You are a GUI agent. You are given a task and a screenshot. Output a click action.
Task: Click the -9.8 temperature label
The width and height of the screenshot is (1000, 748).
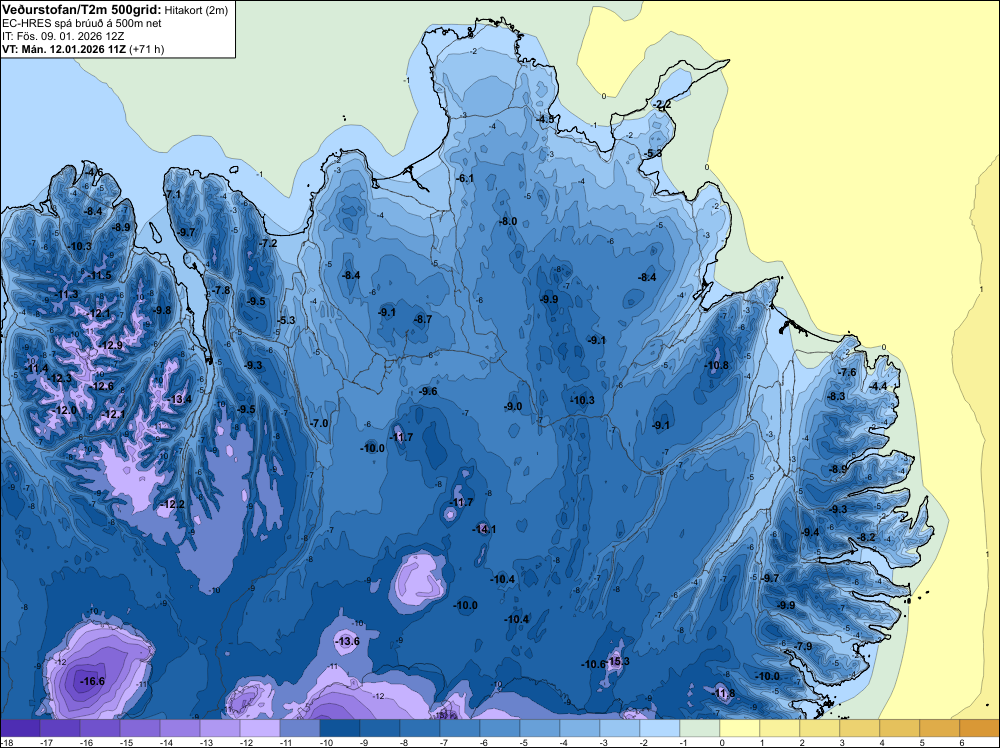click(163, 311)
